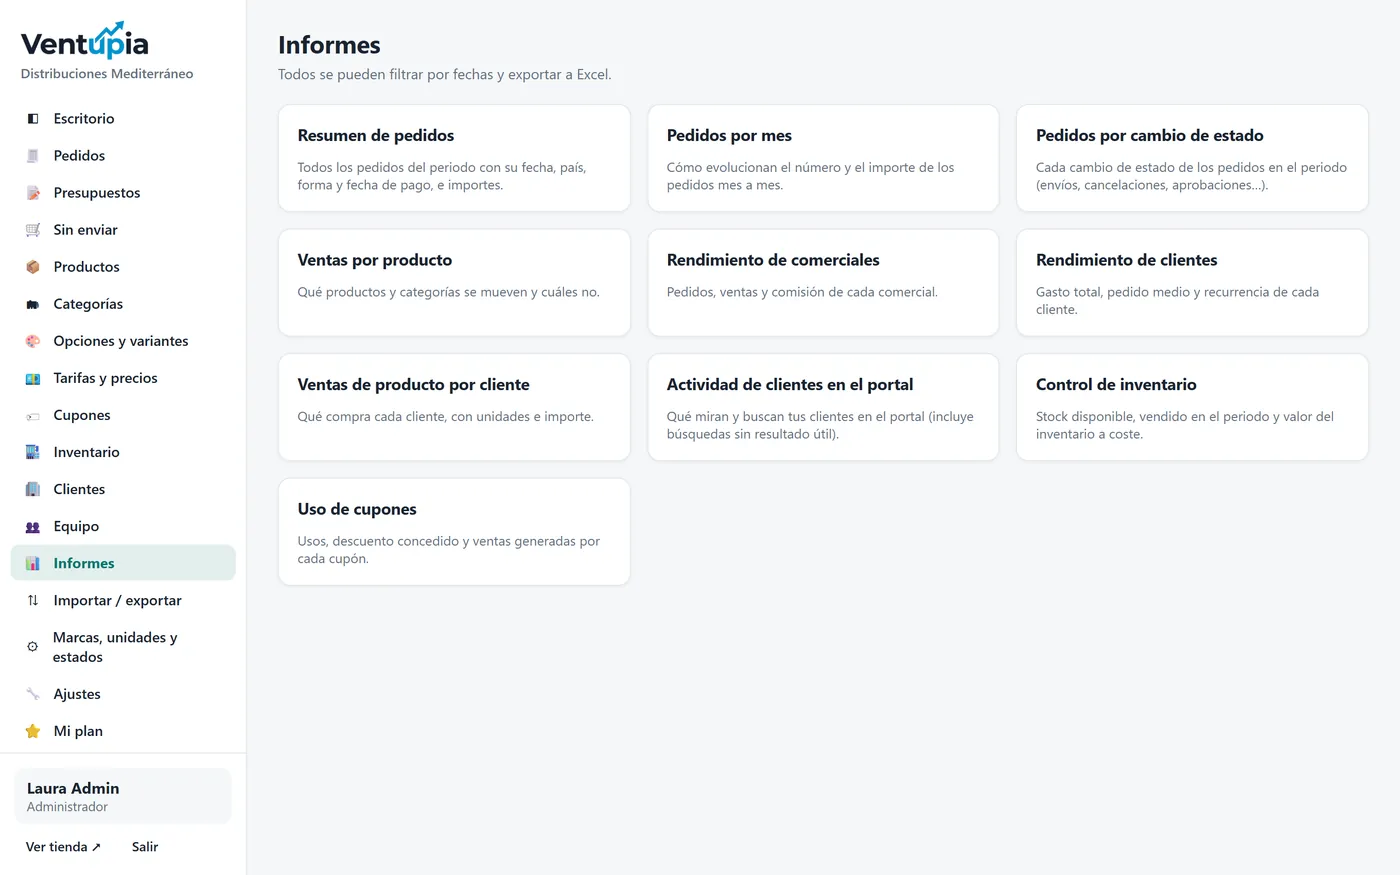This screenshot has width=1400, height=875.
Task: Click the Productos box icon
Action: tap(33, 267)
